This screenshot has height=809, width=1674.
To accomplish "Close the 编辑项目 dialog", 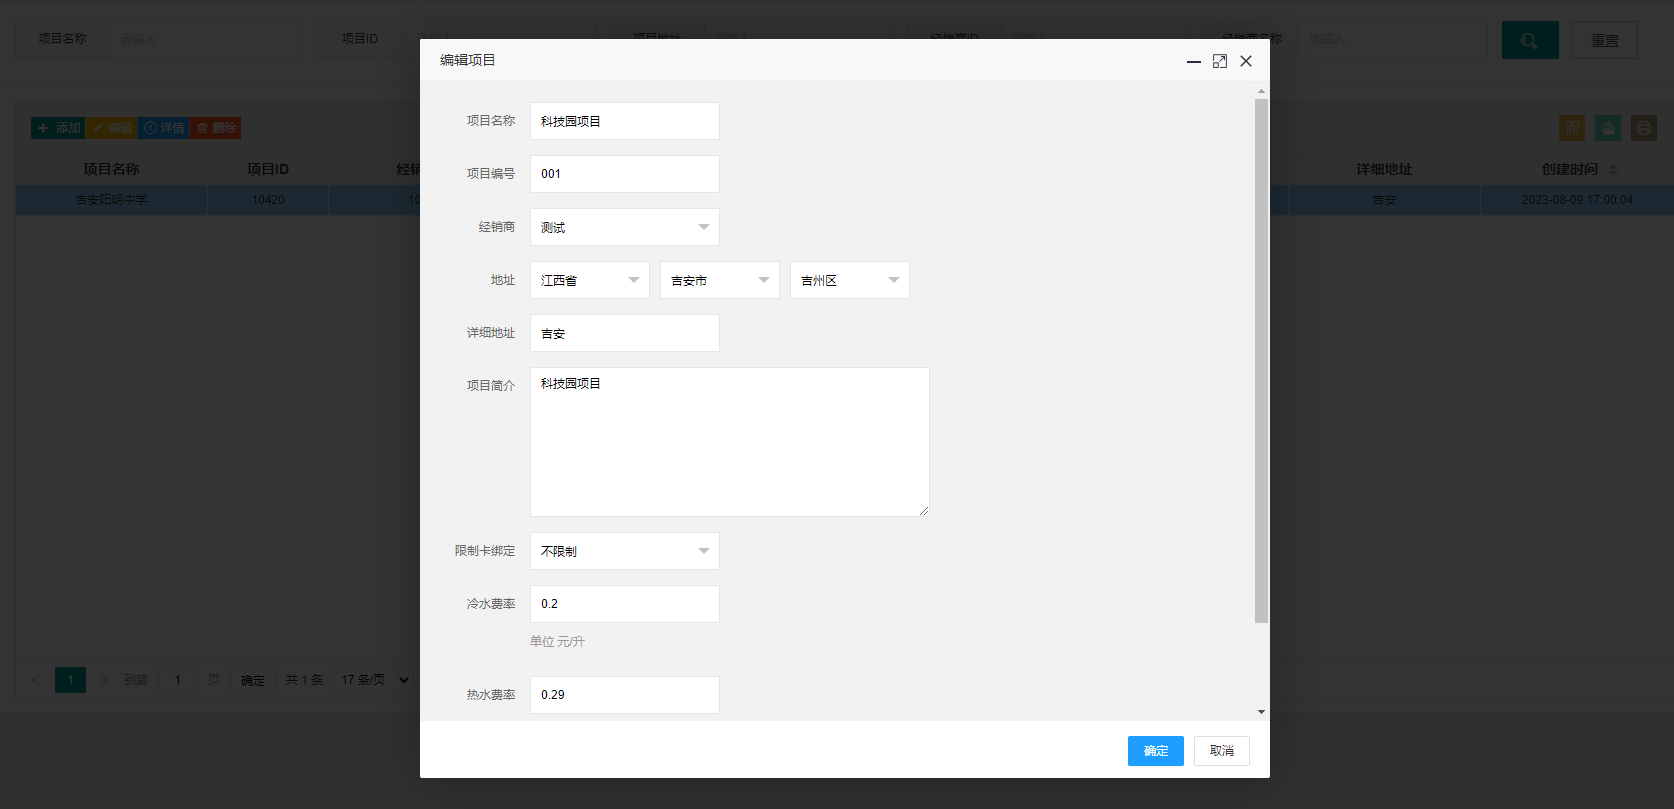I will coord(1246,61).
